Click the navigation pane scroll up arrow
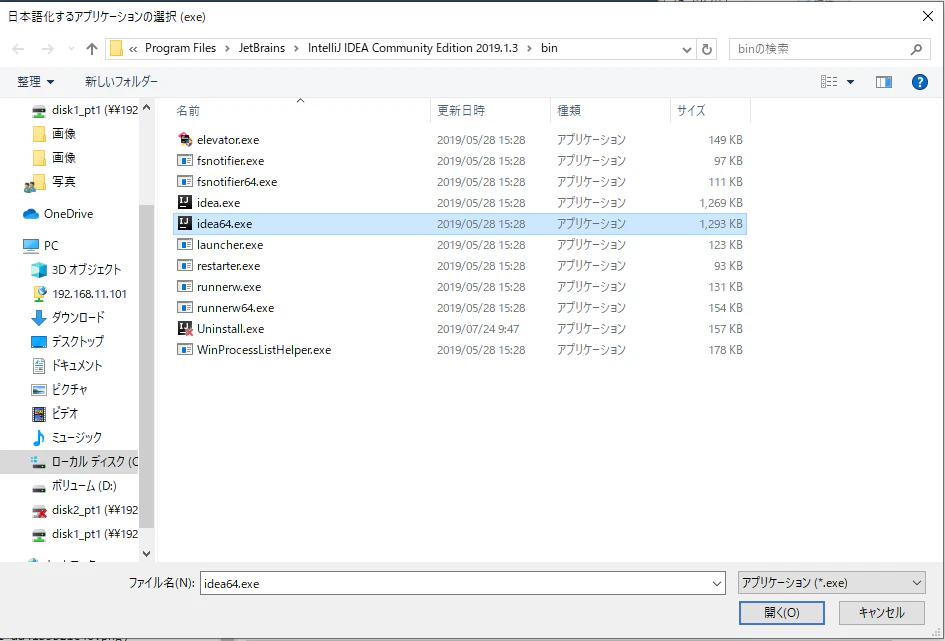This screenshot has width=945, height=641. click(x=146, y=108)
